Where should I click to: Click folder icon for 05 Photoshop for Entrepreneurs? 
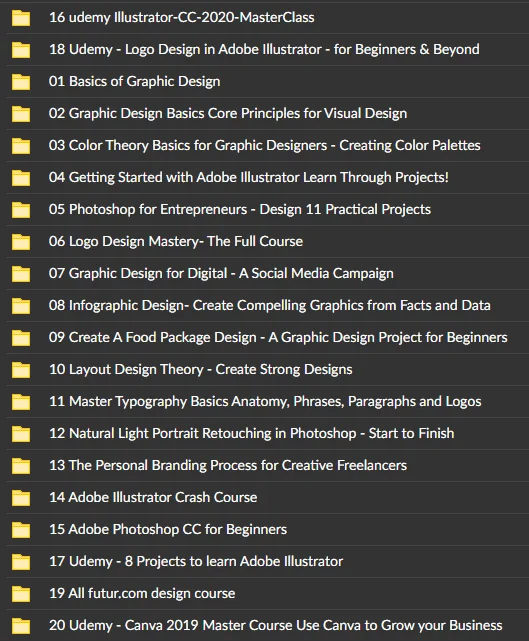pos(21,210)
